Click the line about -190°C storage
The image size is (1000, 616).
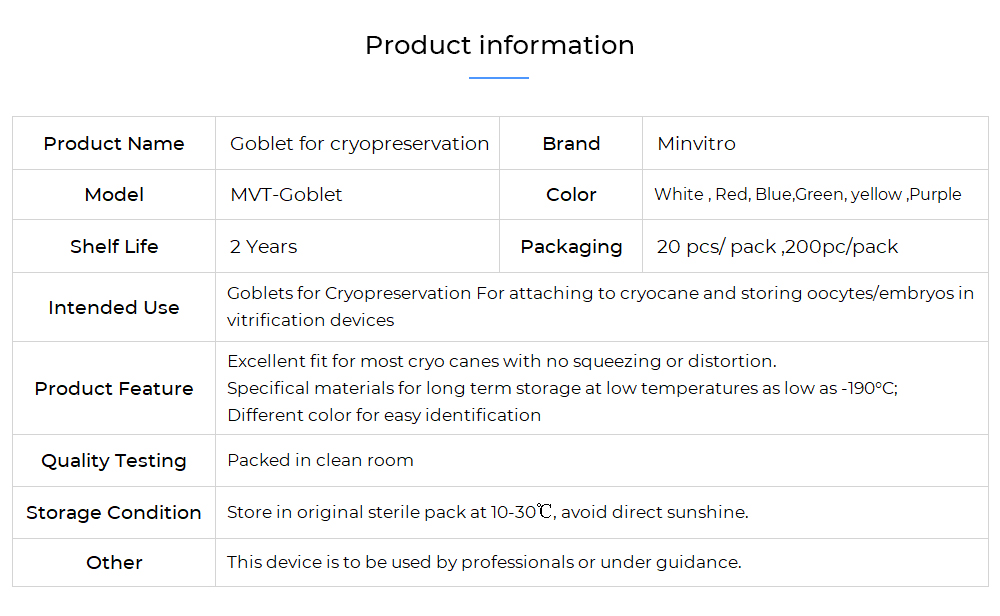click(562, 388)
